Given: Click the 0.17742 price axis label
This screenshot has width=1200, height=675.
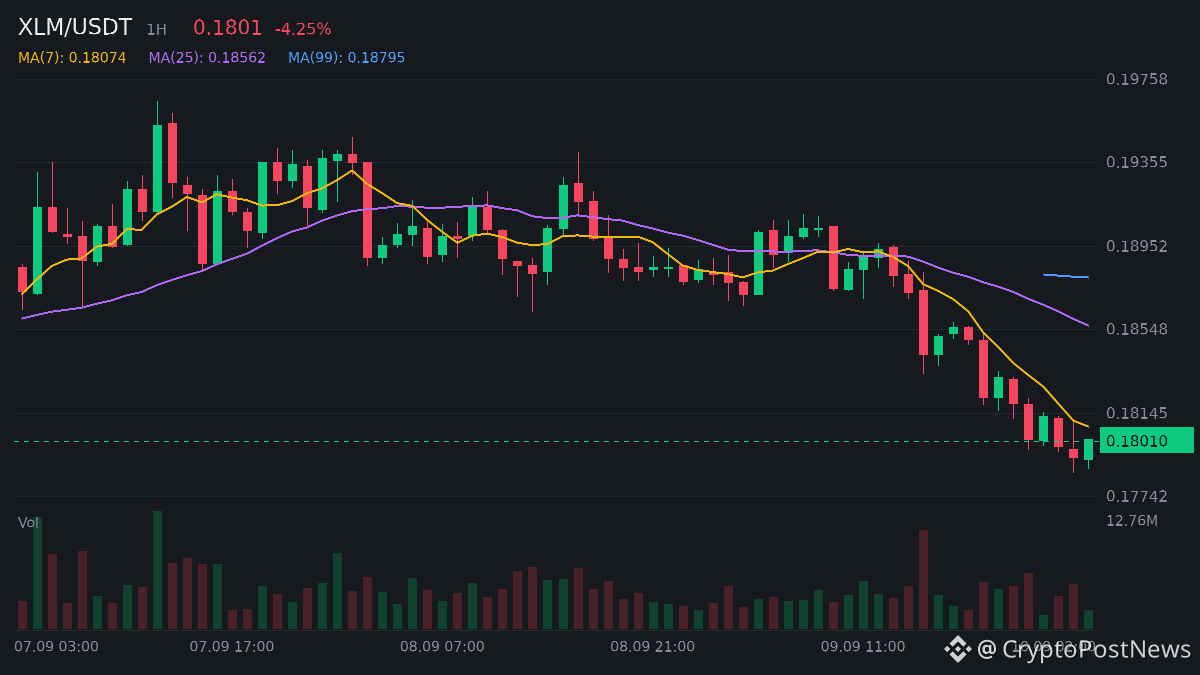Looking at the screenshot, I should click(1137, 496).
